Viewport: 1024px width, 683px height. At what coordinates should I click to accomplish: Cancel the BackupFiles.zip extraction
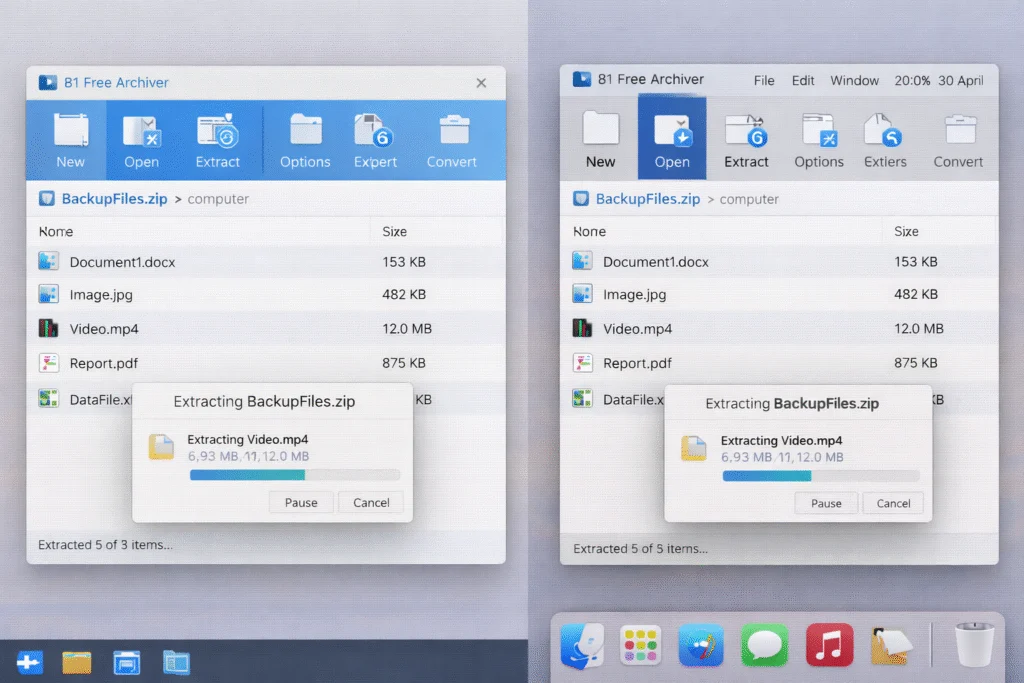pyautogui.click(x=371, y=502)
